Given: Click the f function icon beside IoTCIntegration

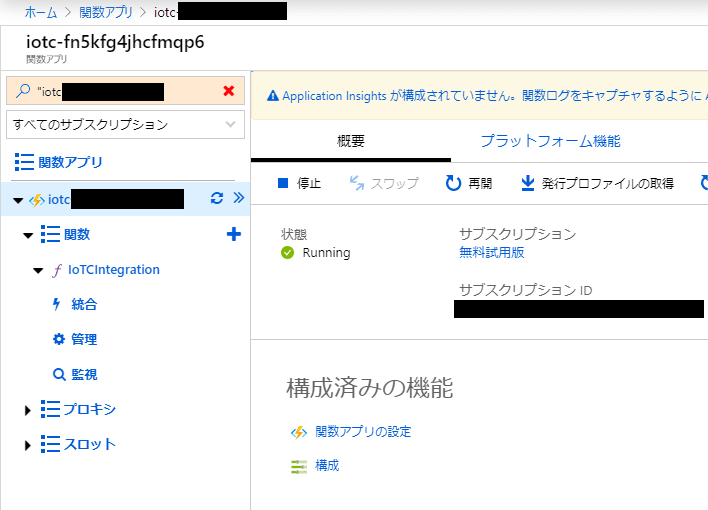Looking at the screenshot, I should tap(57, 270).
